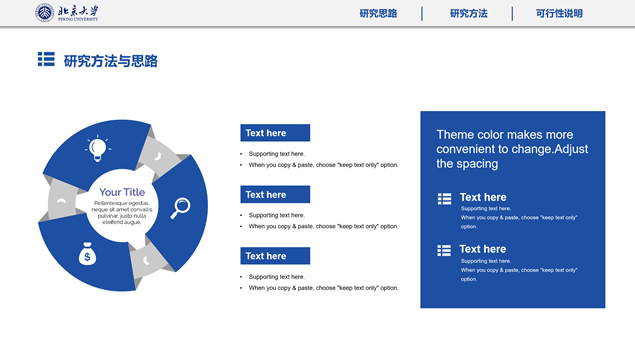Viewport: 635px width, 361px height.
Task: Click the second blue Text here label
Action: click(x=275, y=194)
